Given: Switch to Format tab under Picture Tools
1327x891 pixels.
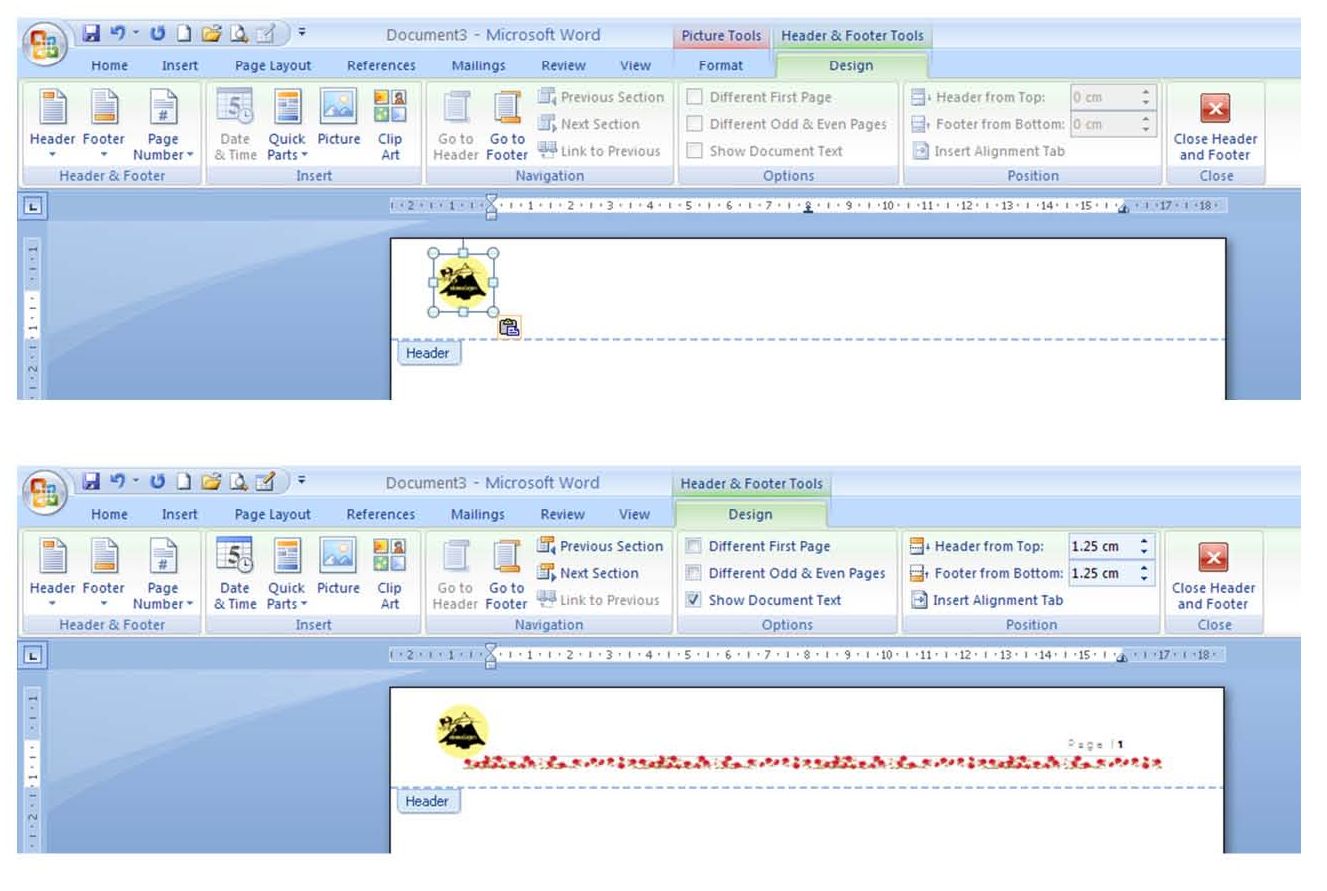Looking at the screenshot, I should [x=720, y=66].
